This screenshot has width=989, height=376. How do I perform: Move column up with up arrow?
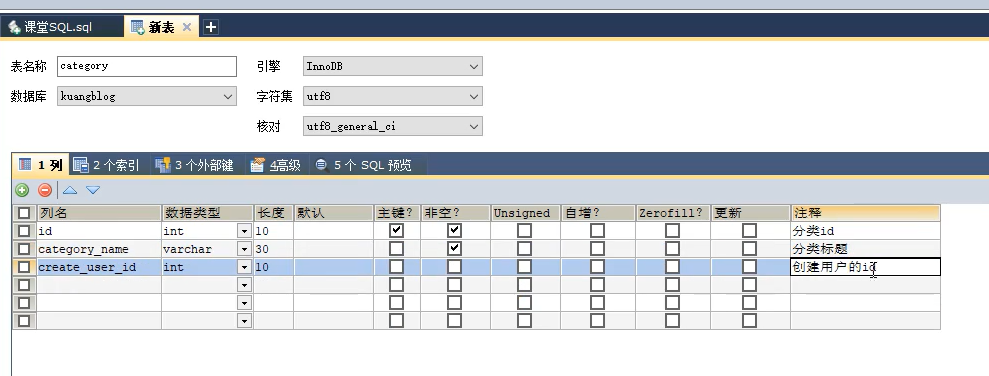[x=70, y=190]
